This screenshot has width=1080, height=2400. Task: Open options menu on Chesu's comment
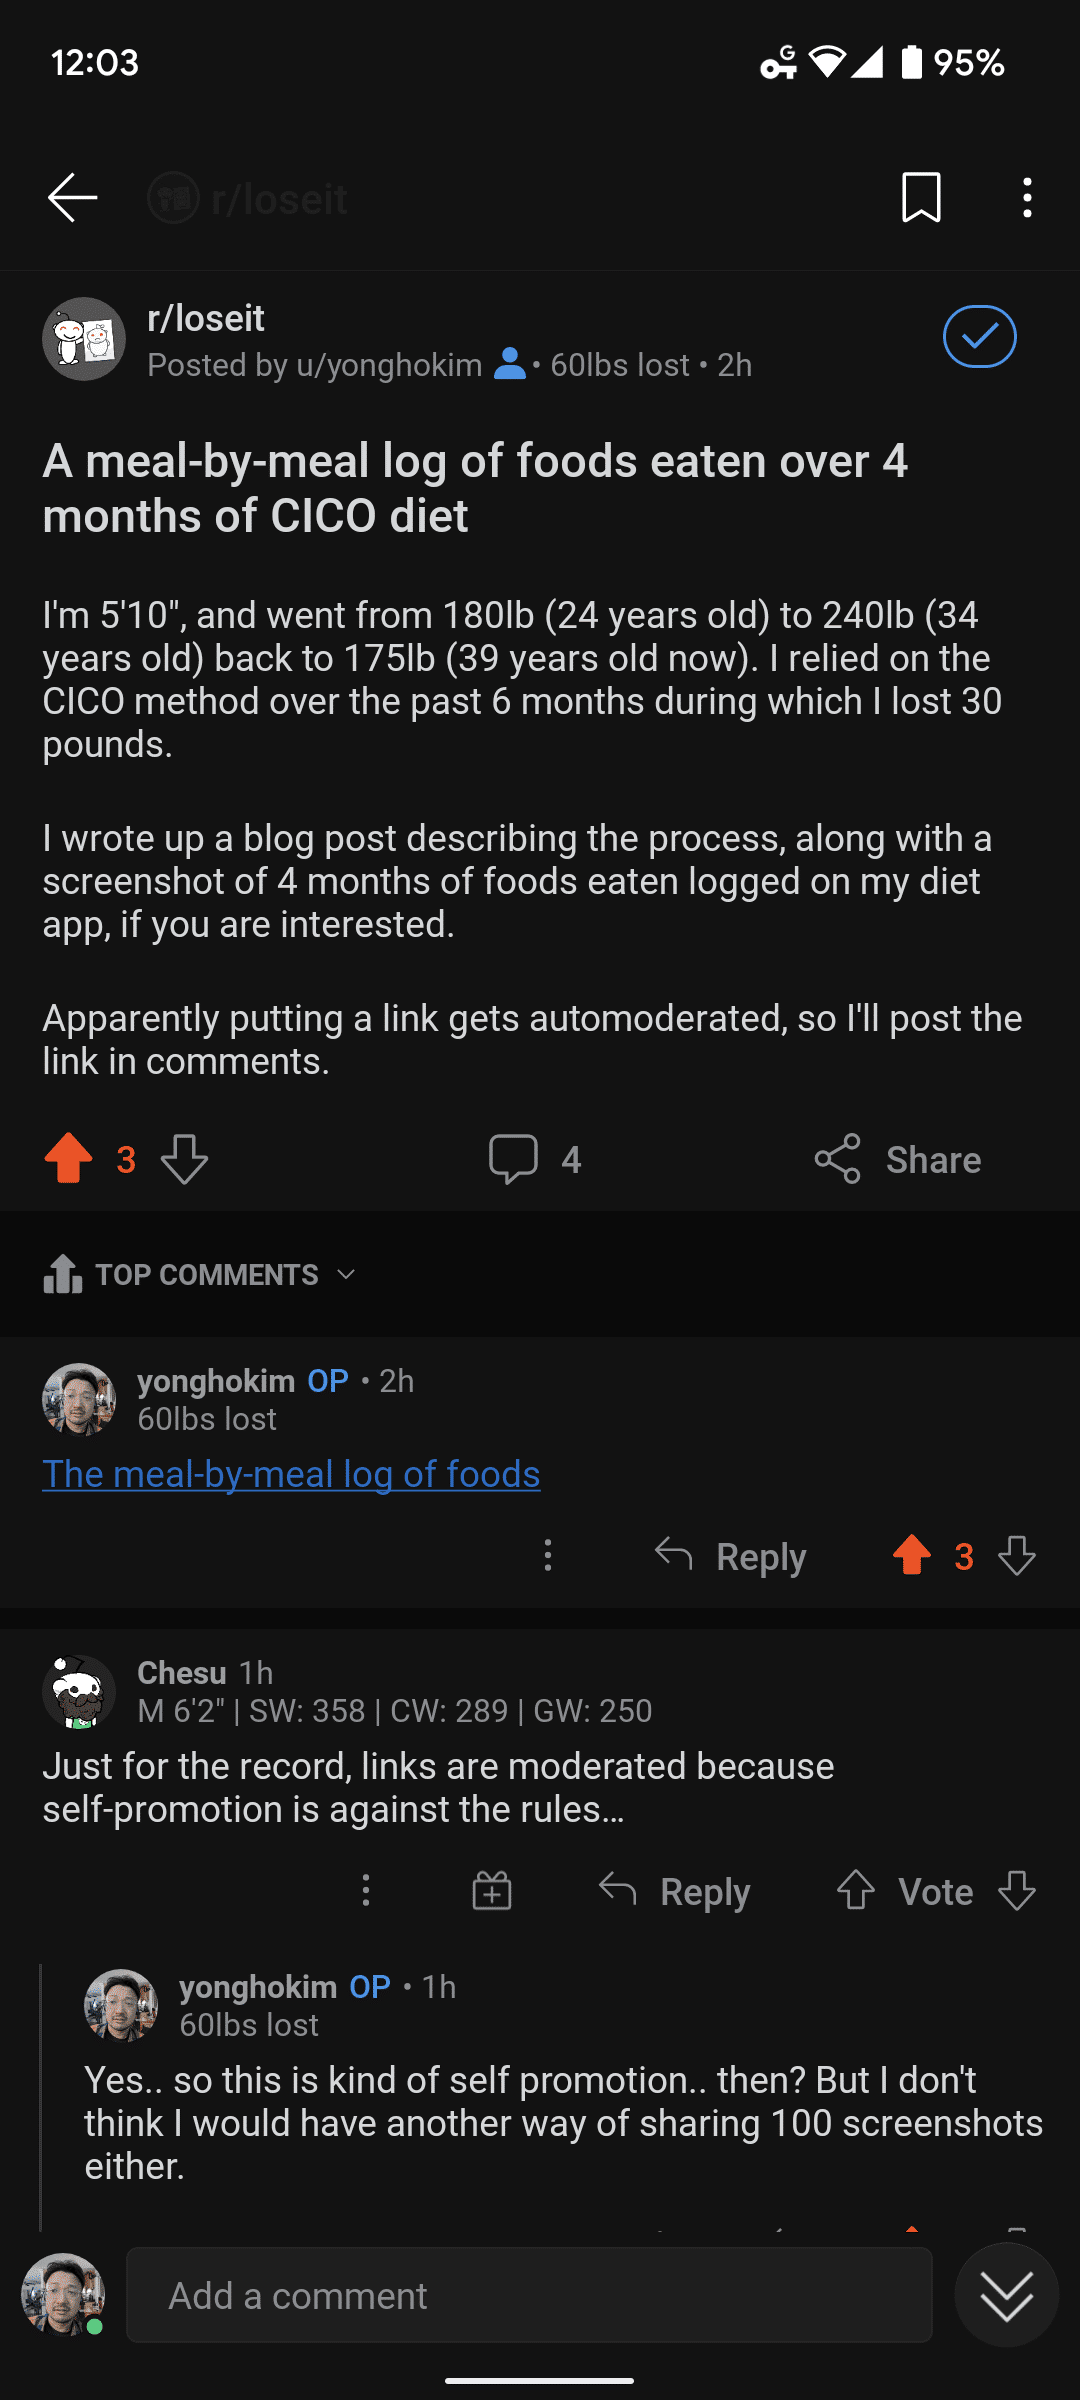pyautogui.click(x=366, y=1890)
